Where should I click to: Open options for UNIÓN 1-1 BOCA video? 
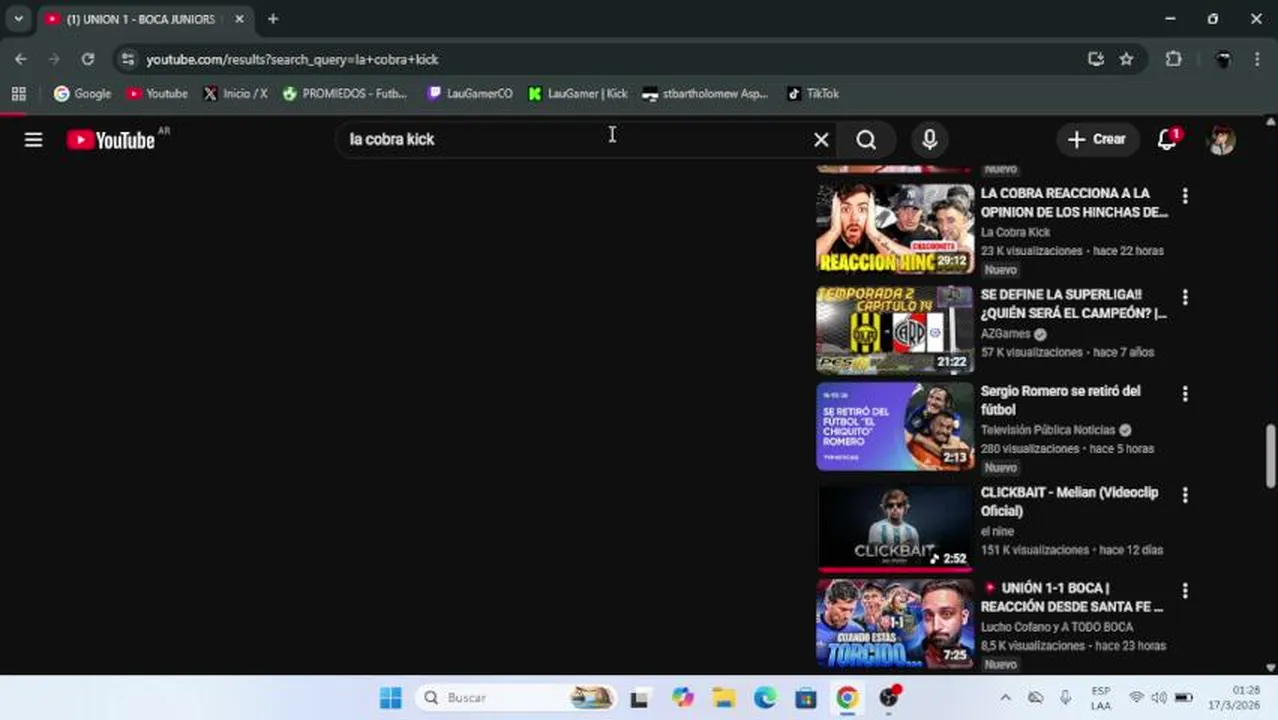pyautogui.click(x=1185, y=591)
